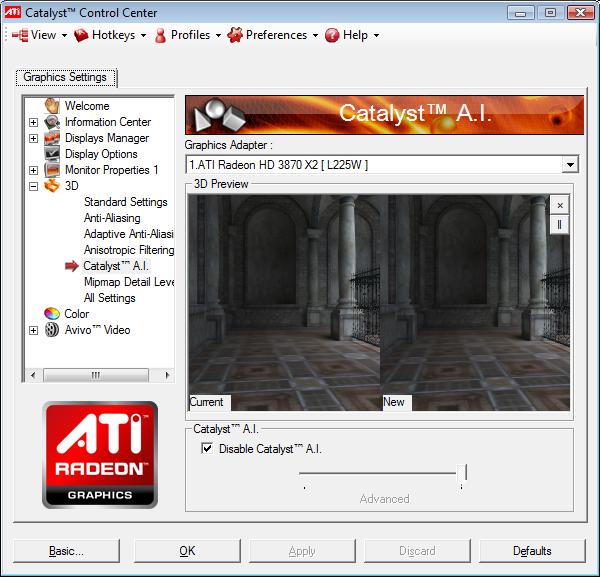Click the tree horizontal scrollbar thumb
This screenshot has height=577, width=600.
pyautogui.click(x=96, y=375)
